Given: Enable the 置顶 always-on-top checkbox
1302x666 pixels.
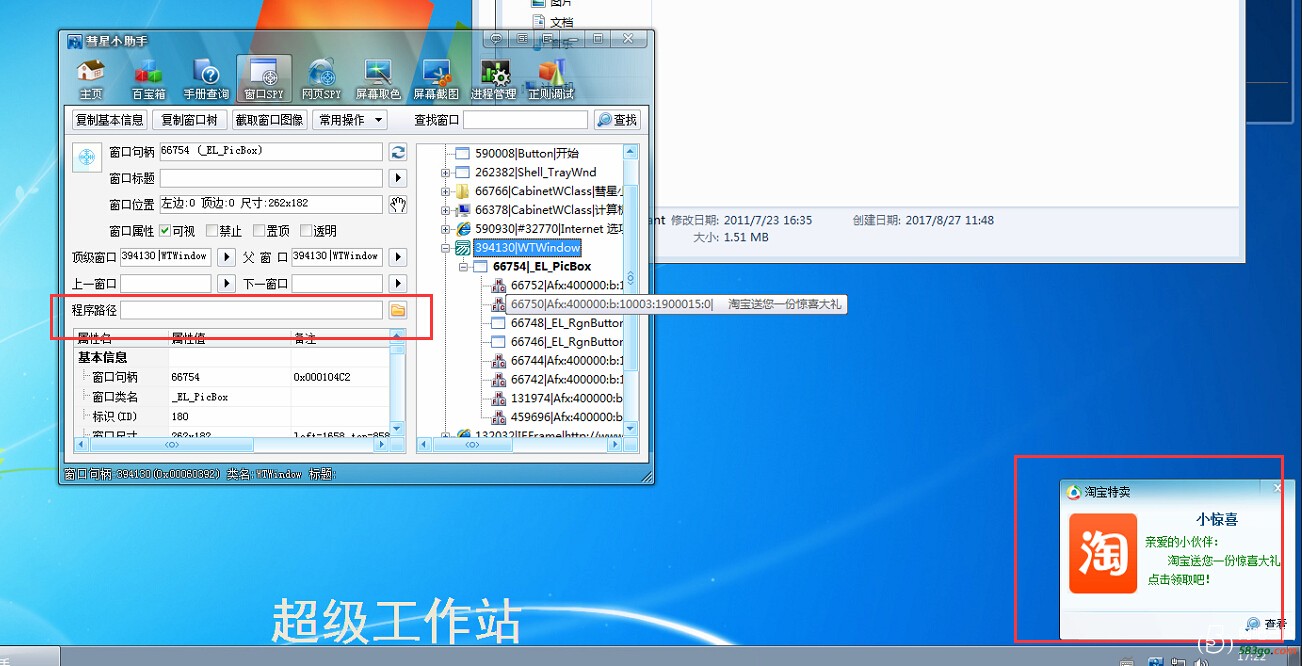Looking at the screenshot, I should tap(259, 231).
